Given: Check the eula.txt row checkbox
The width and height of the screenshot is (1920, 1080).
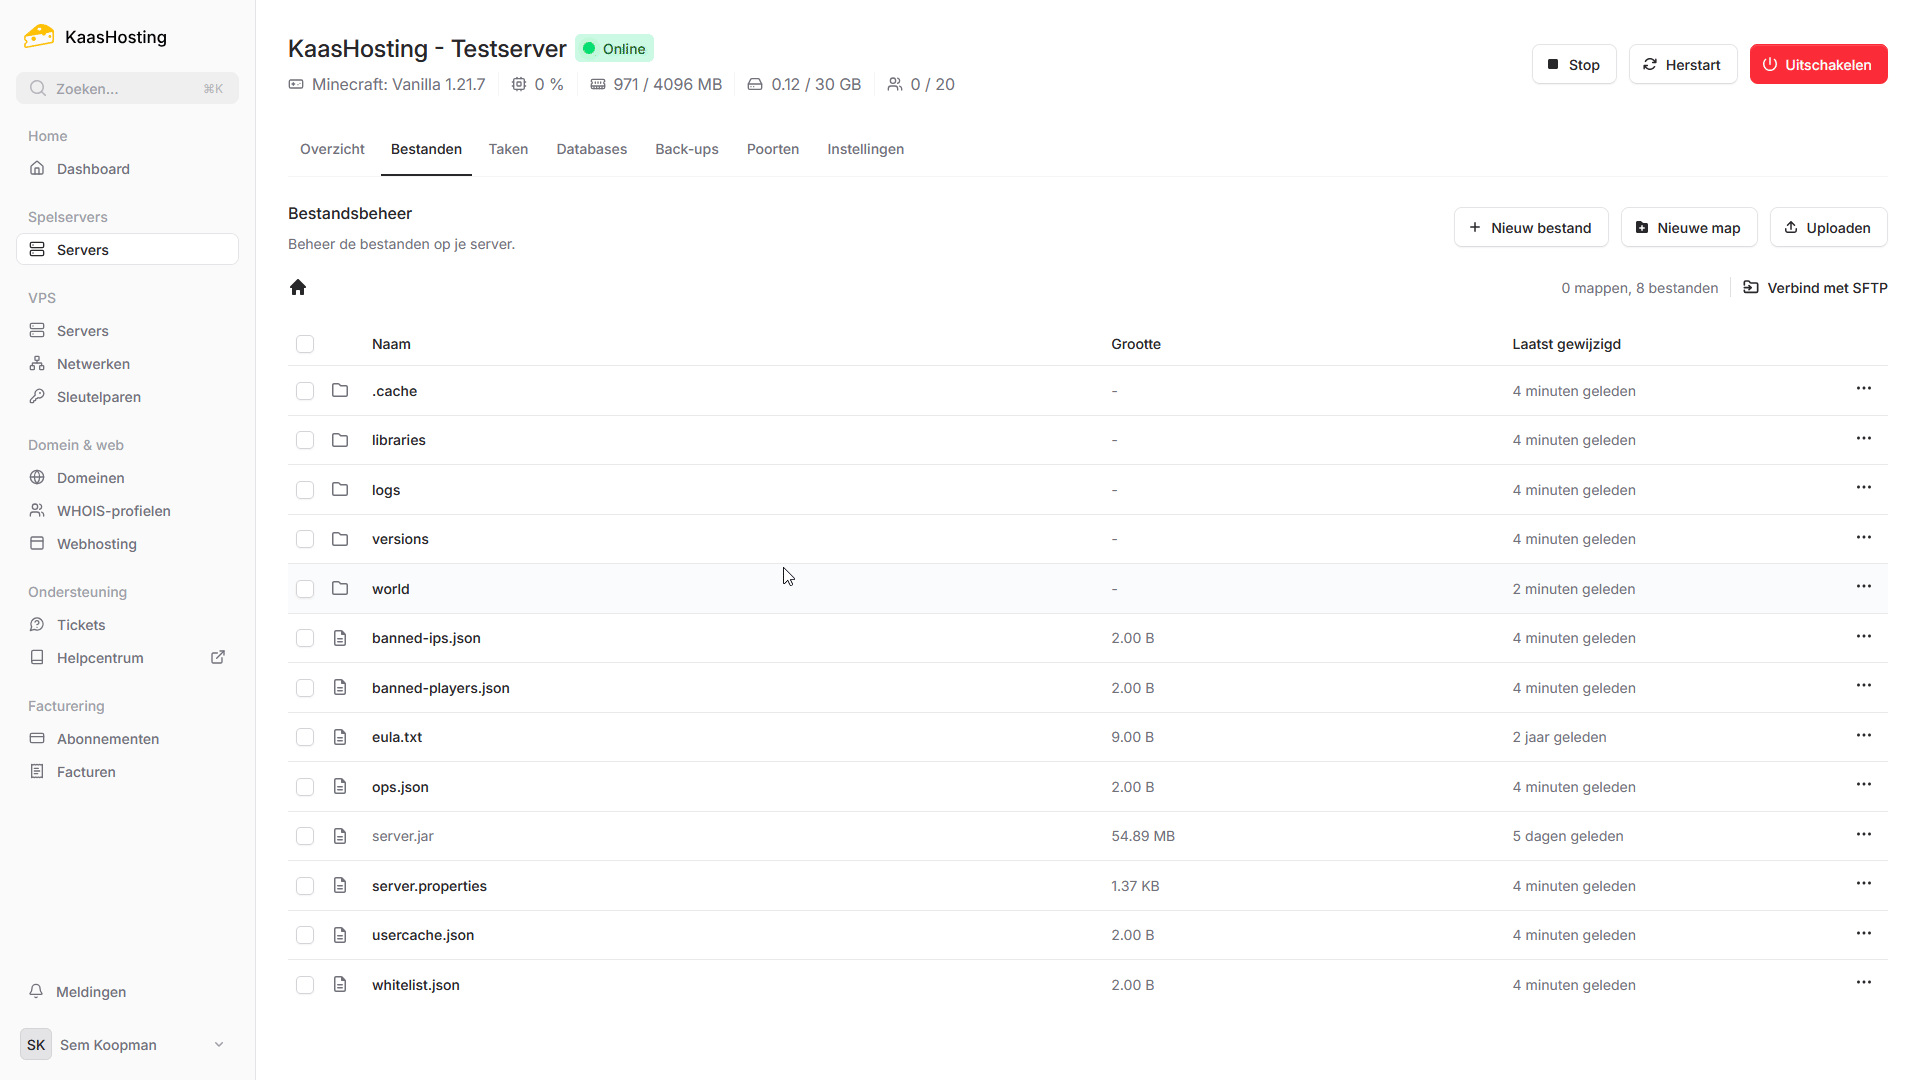Looking at the screenshot, I should 305,737.
